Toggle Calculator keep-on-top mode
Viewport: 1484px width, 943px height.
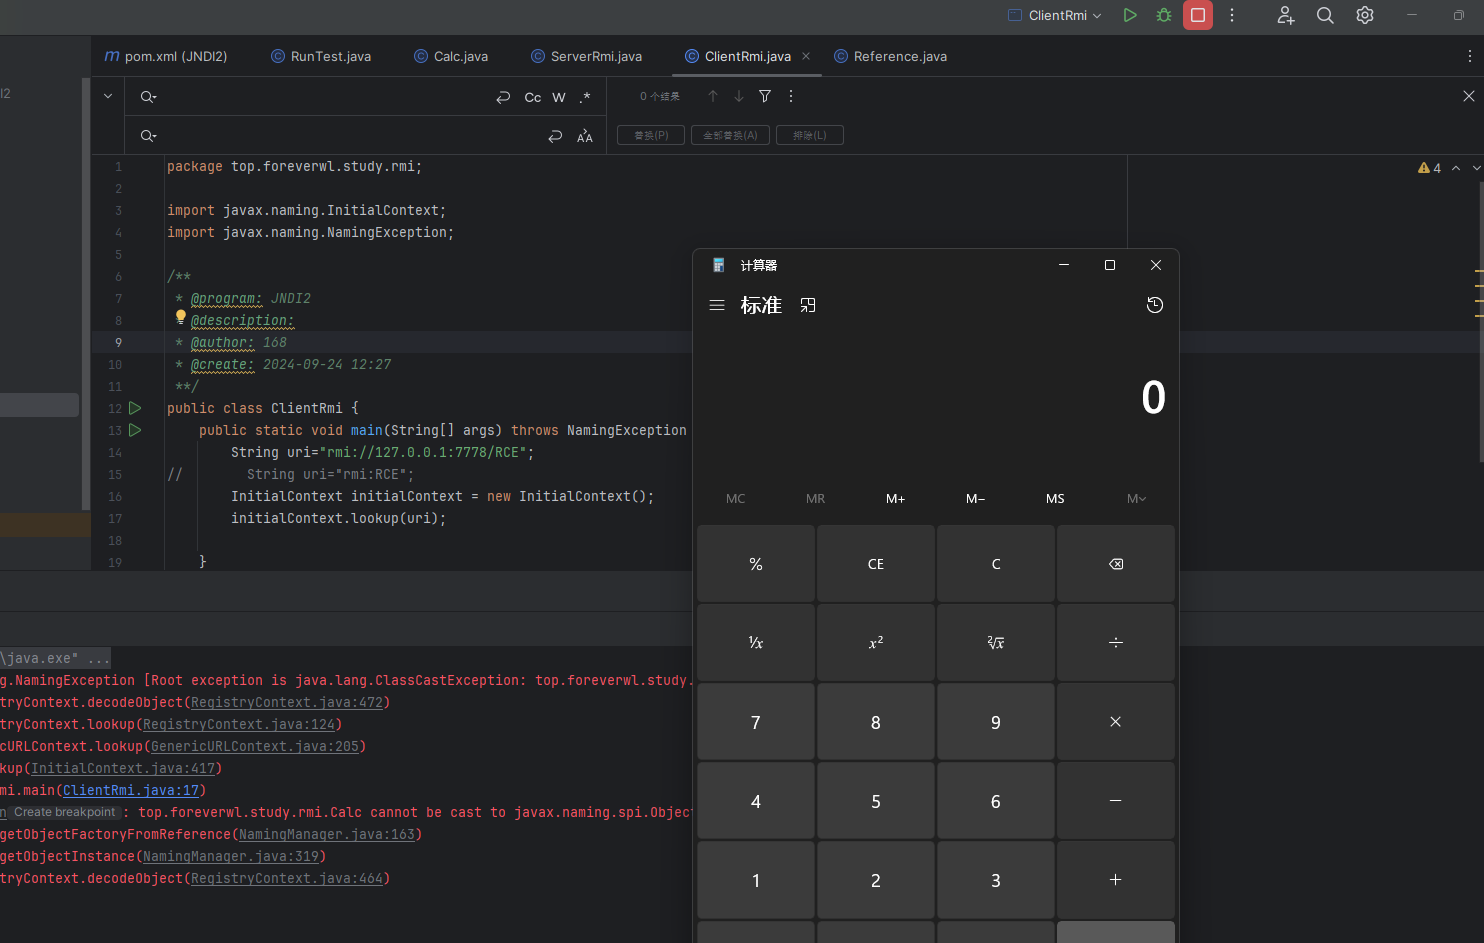tap(808, 305)
